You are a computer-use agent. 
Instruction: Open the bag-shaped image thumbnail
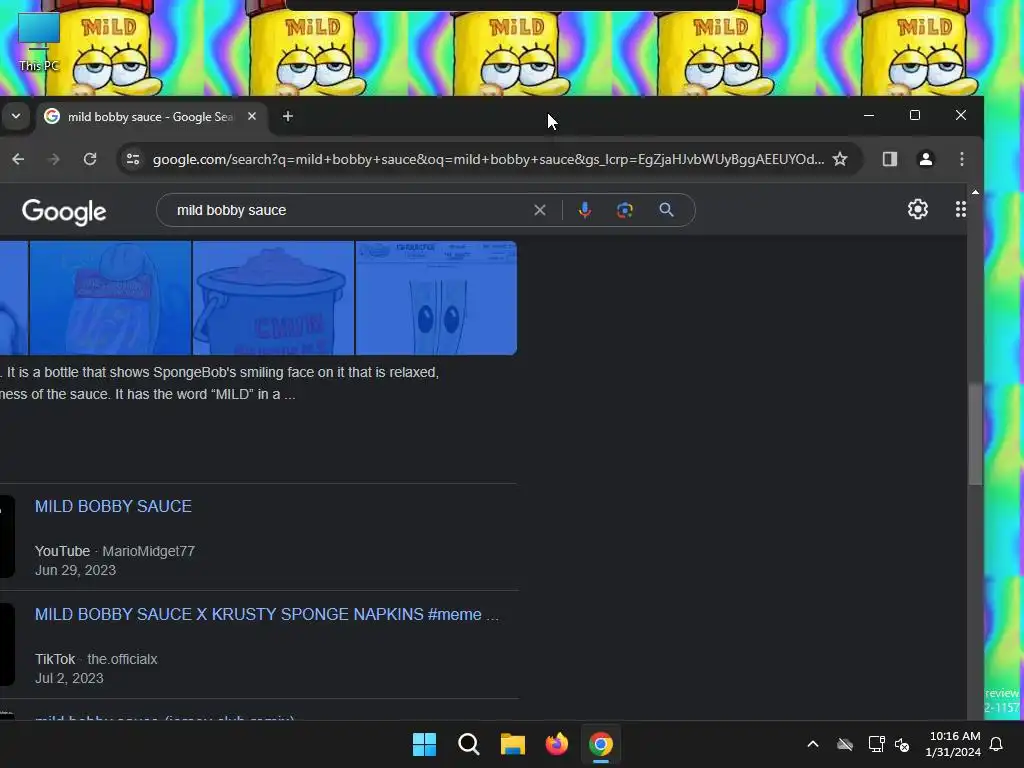tap(110, 298)
